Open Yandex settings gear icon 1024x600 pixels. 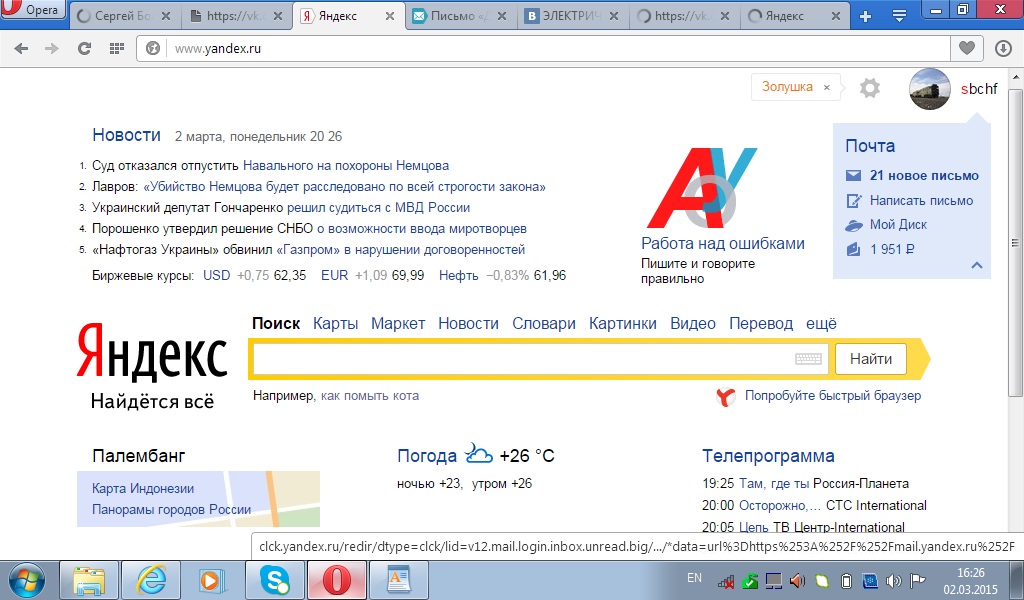pyautogui.click(x=870, y=88)
